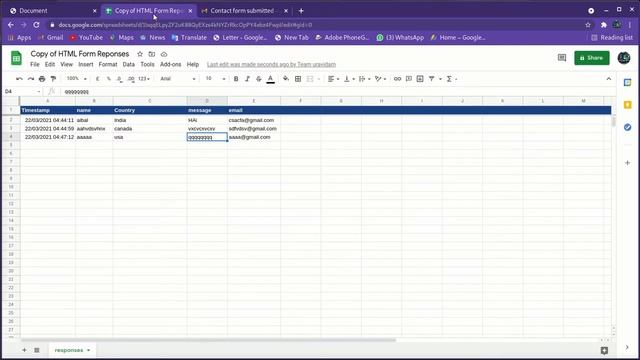Toggle bold formatting
This screenshot has height=360, width=640.
(236, 79)
